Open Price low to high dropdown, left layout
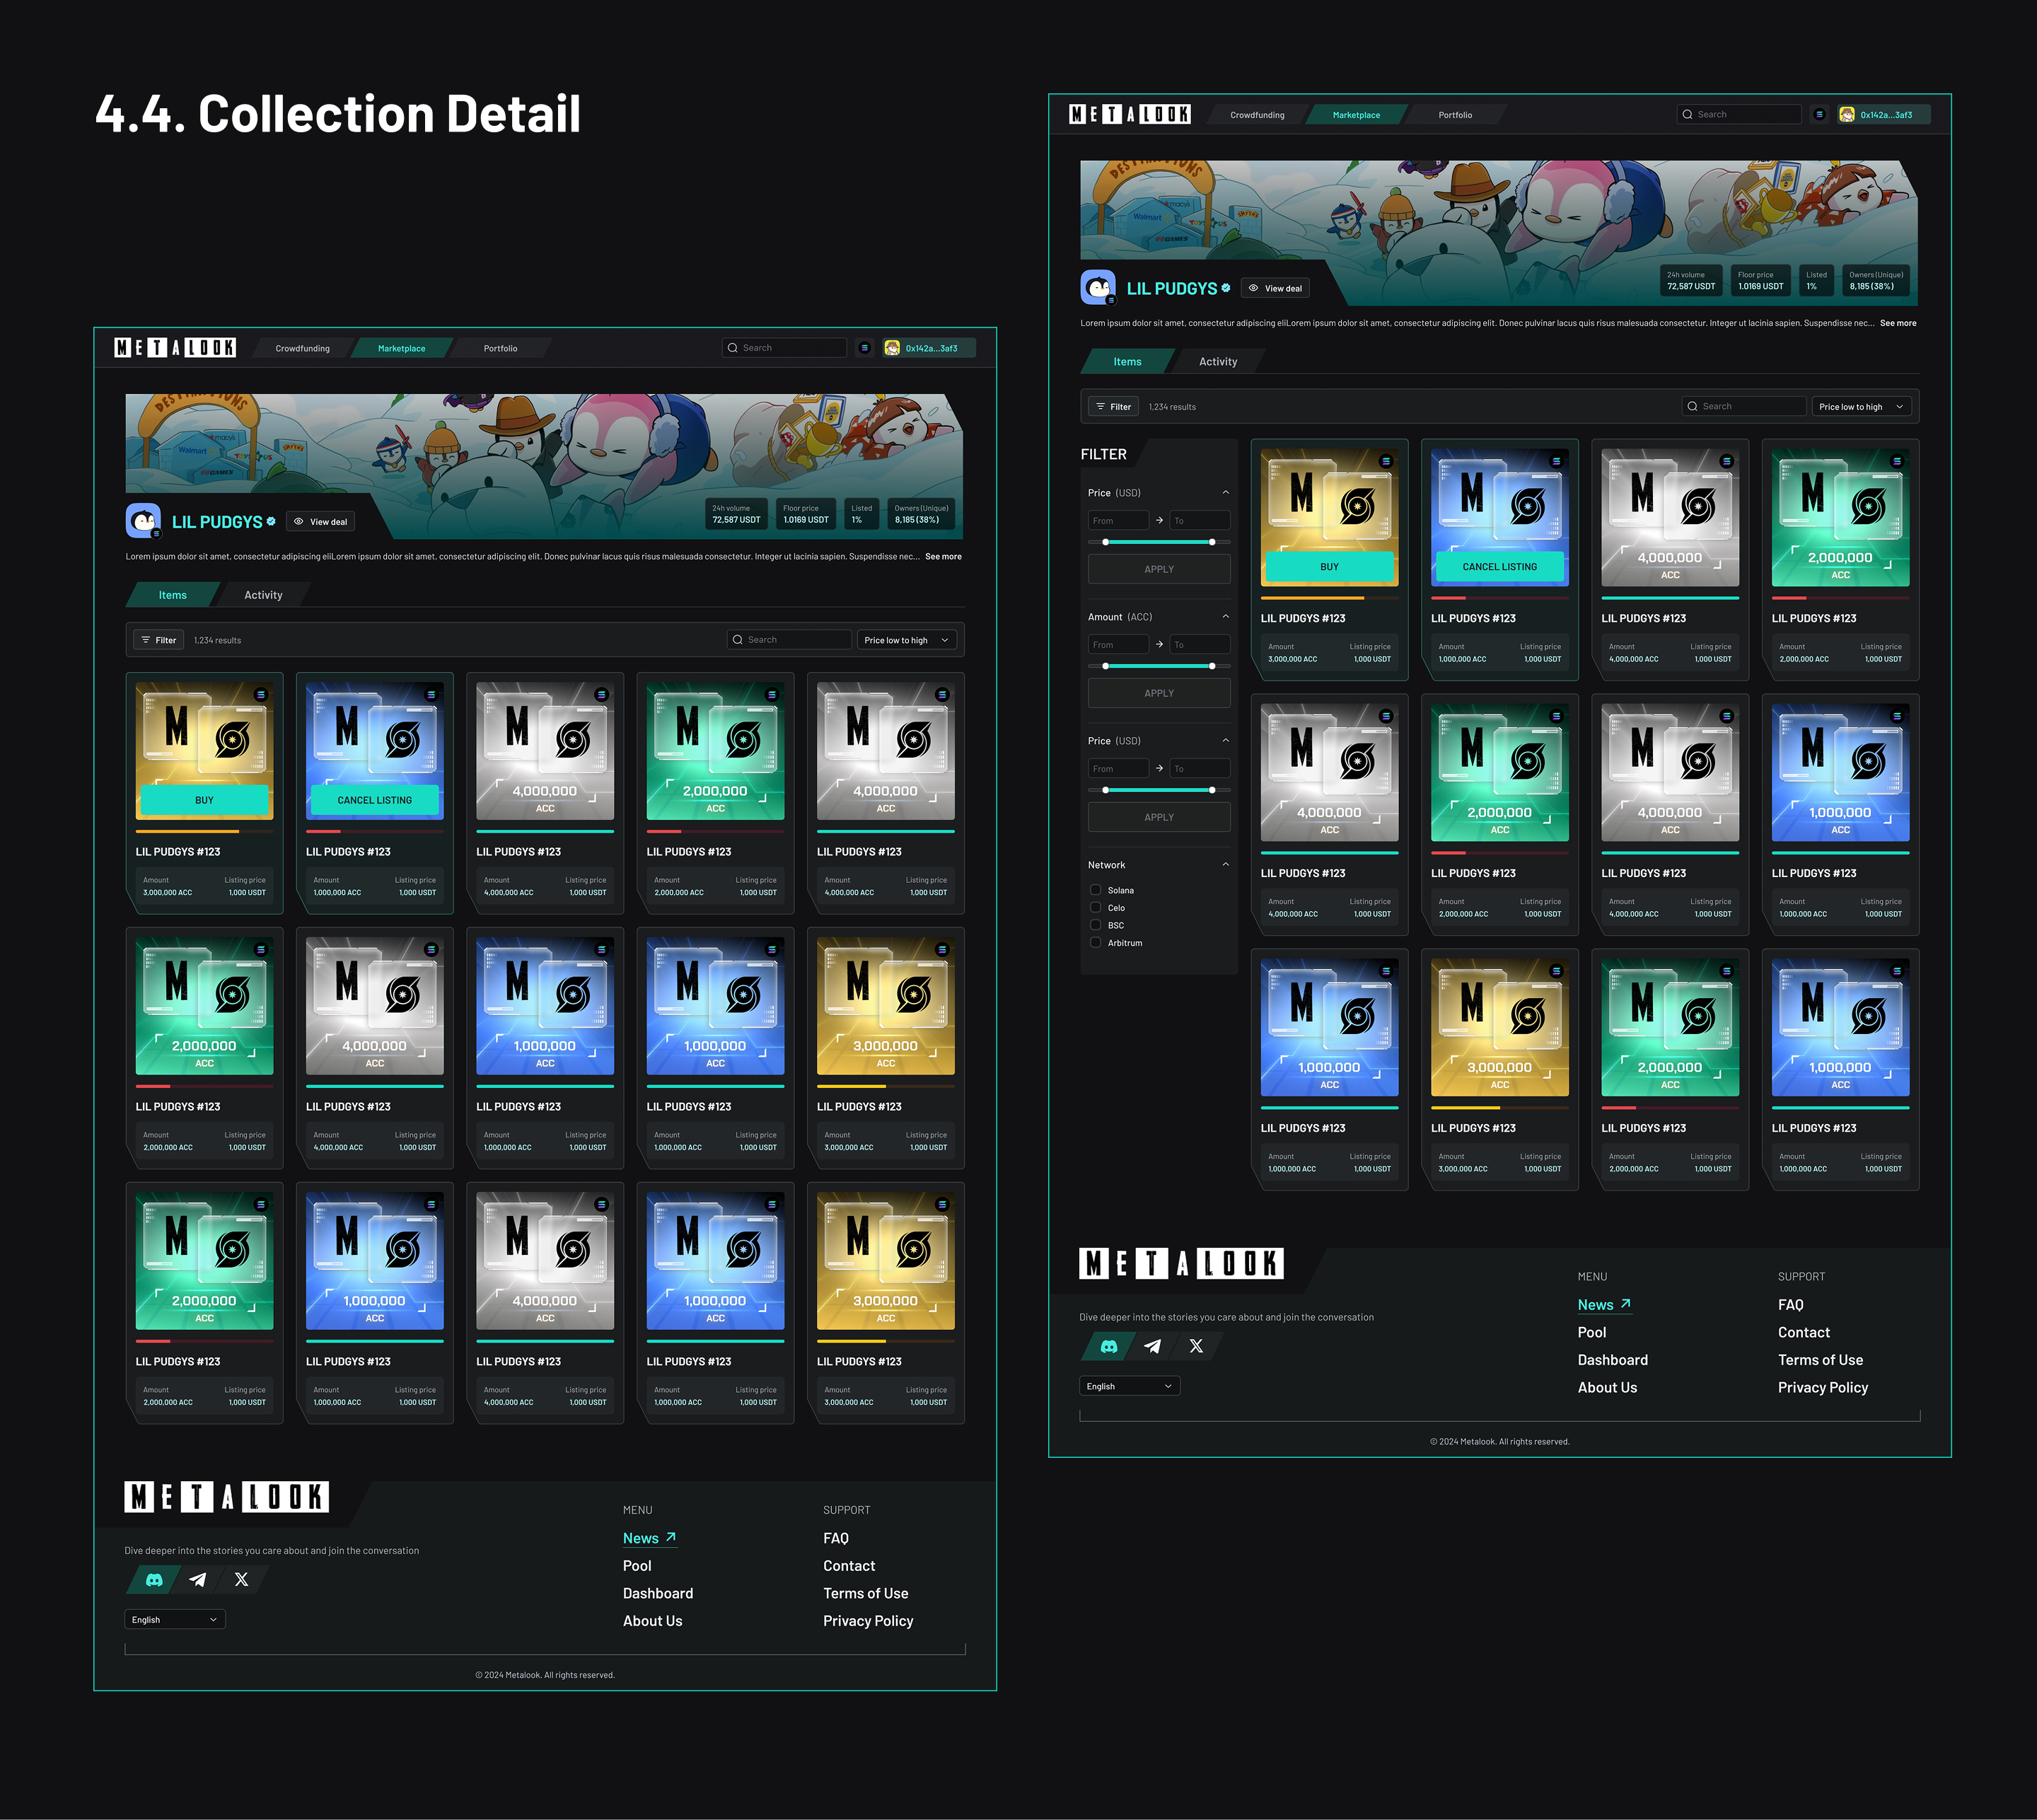Image resolution: width=2037 pixels, height=1820 pixels. (x=906, y=640)
